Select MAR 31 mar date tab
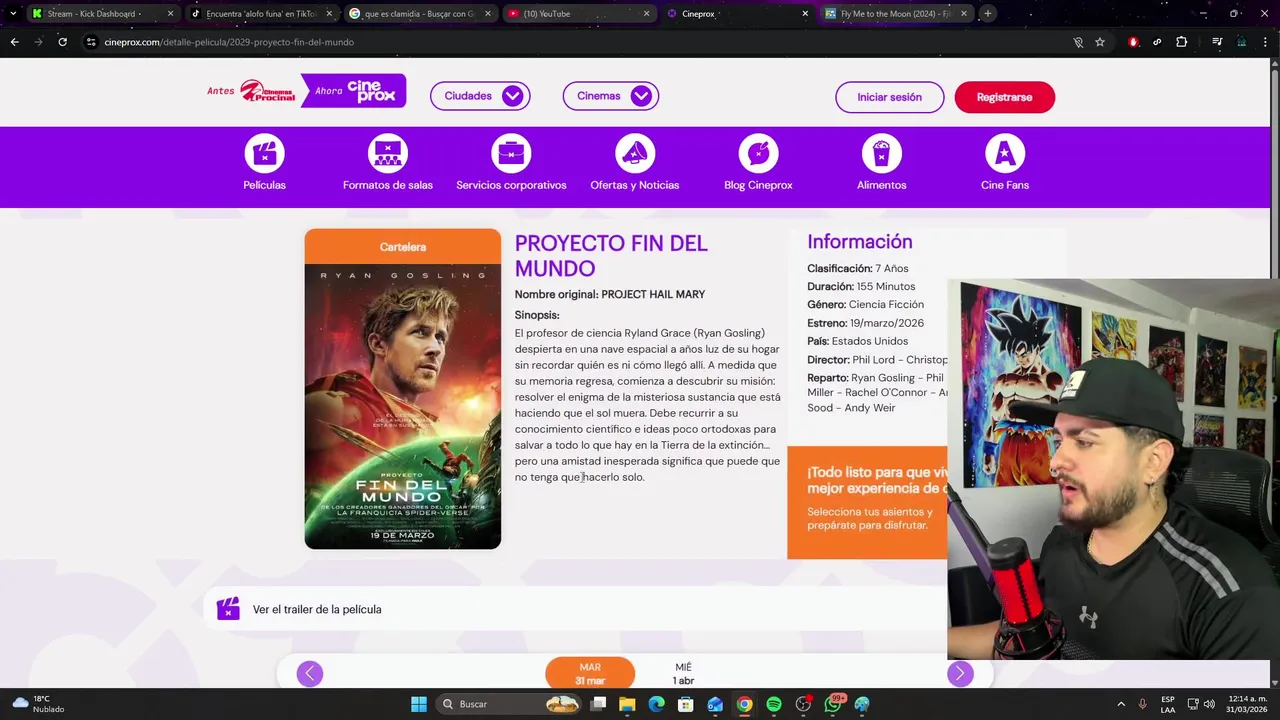 [590, 673]
